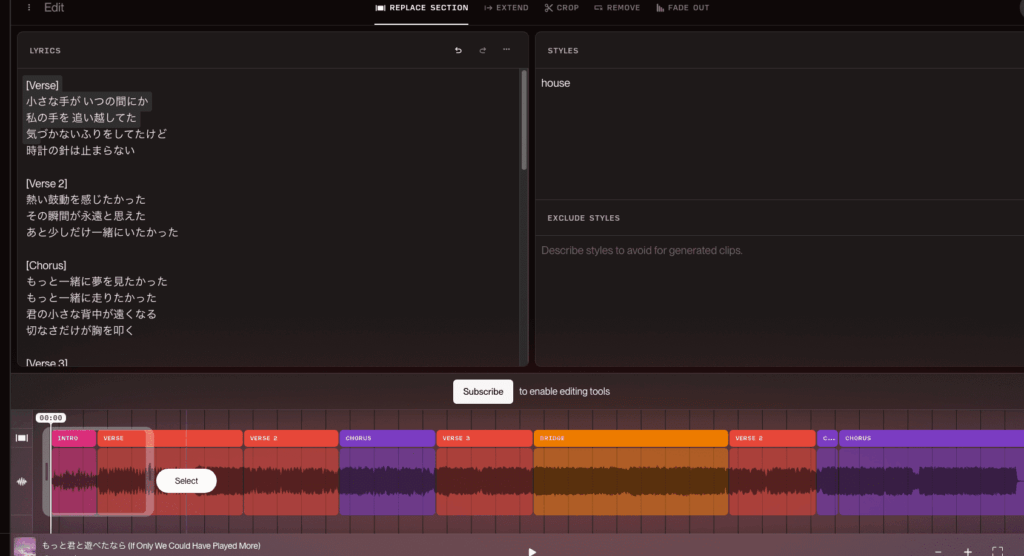Viewport: 1024px width, 556px height.
Task: Undo the last lyrics change
Action: (x=458, y=50)
